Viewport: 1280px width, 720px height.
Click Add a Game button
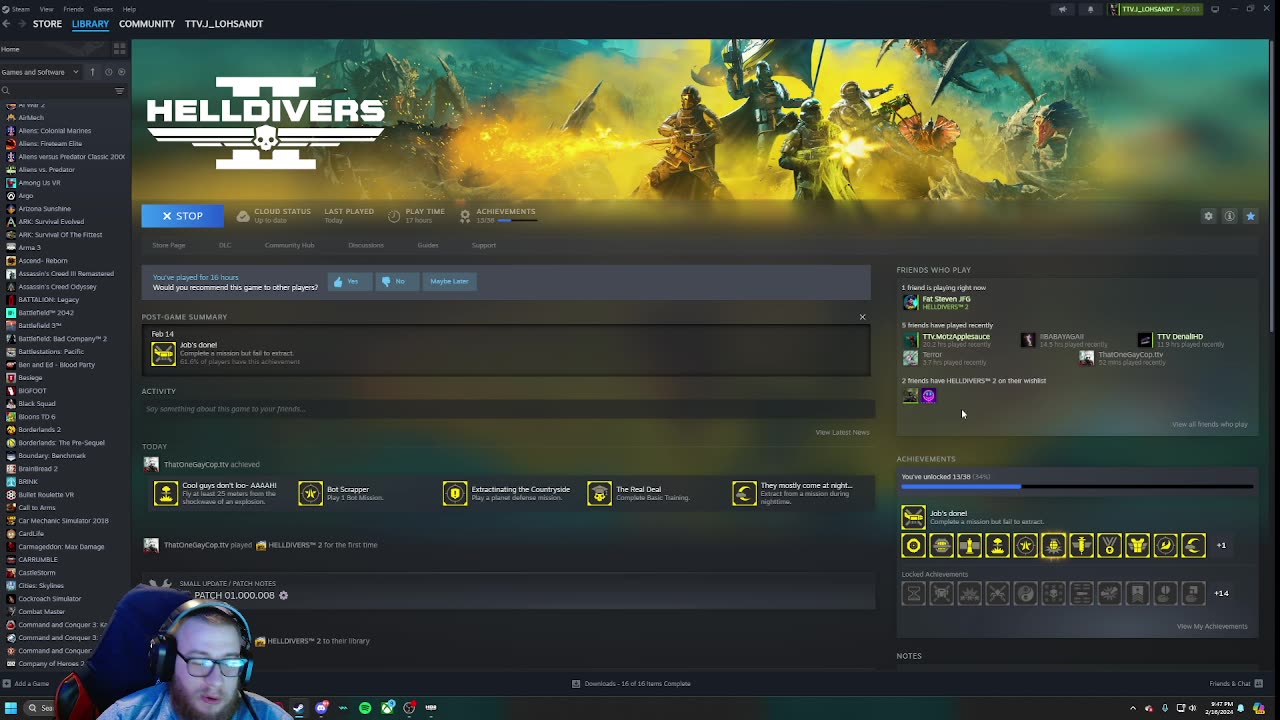[x=26, y=684]
